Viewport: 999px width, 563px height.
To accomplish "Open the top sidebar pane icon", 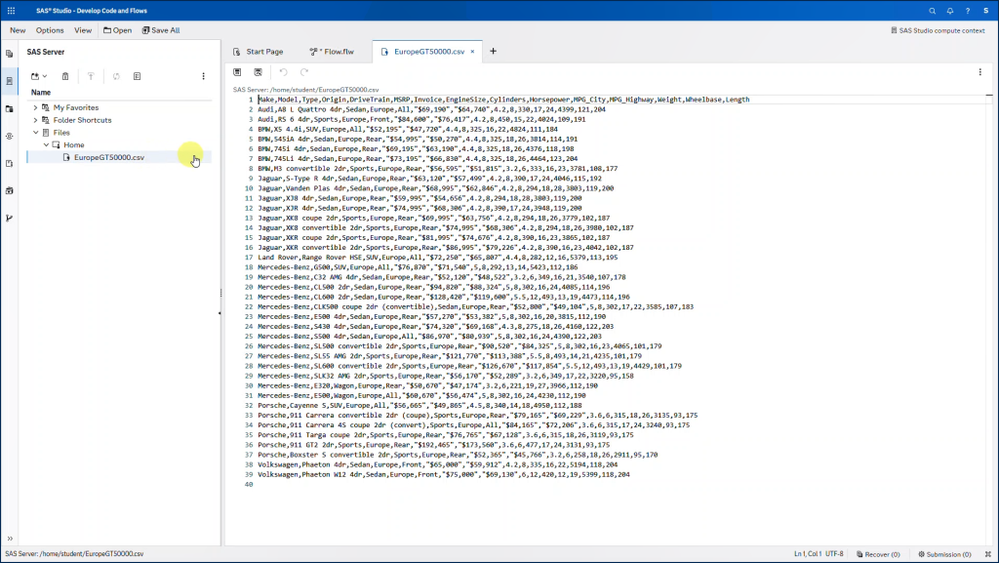I will (x=9, y=54).
